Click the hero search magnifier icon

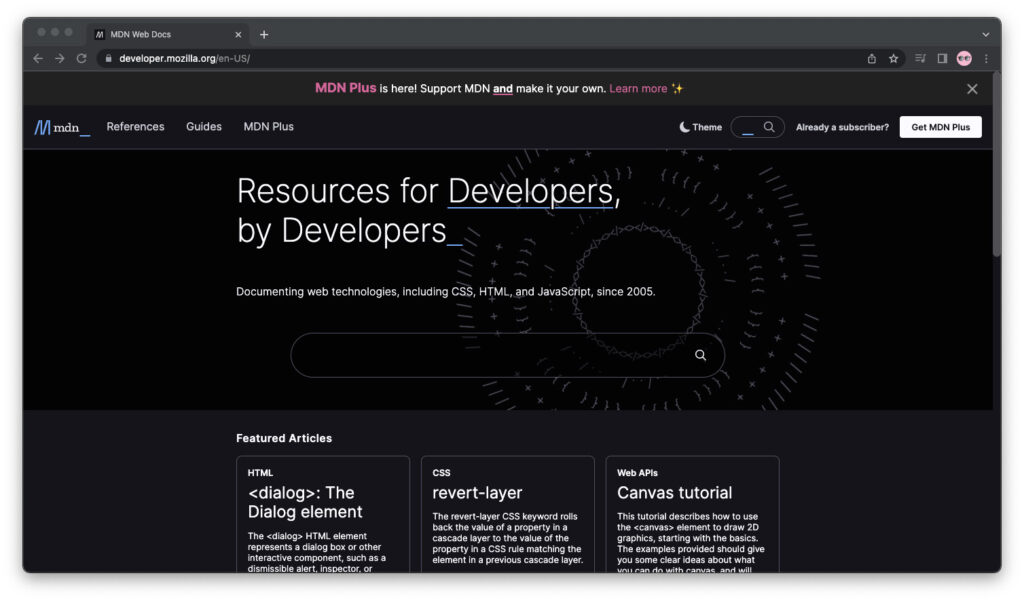pyautogui.click(x=700, y=355)
